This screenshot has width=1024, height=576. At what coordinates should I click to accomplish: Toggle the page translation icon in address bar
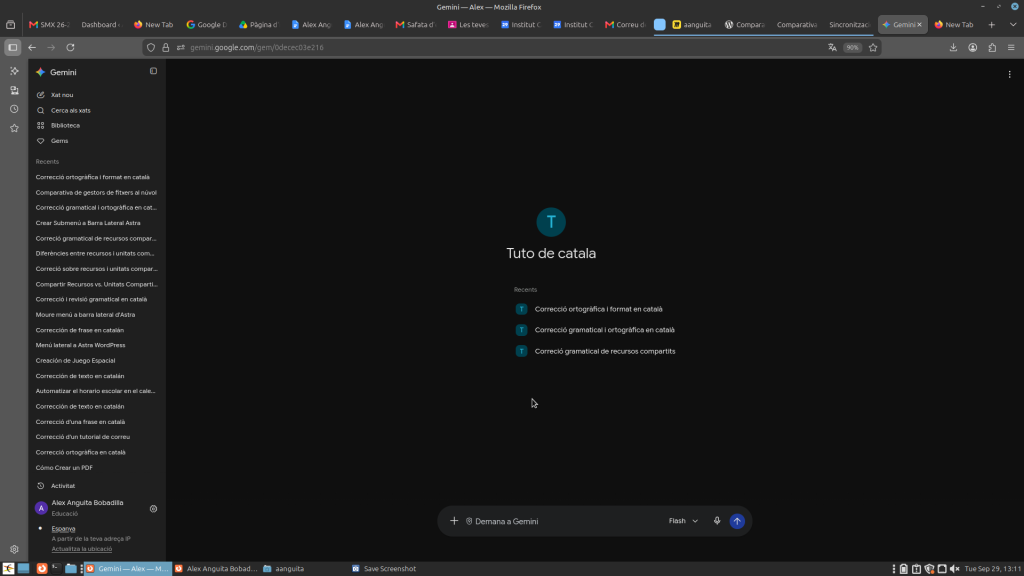tap(832, 48)
